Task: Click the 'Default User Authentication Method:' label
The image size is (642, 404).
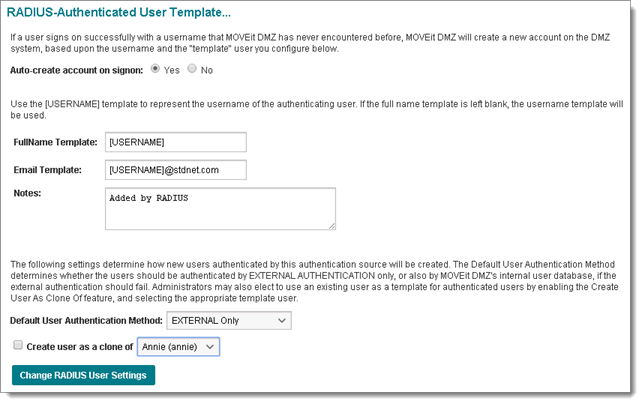Action: coord(85,320)
